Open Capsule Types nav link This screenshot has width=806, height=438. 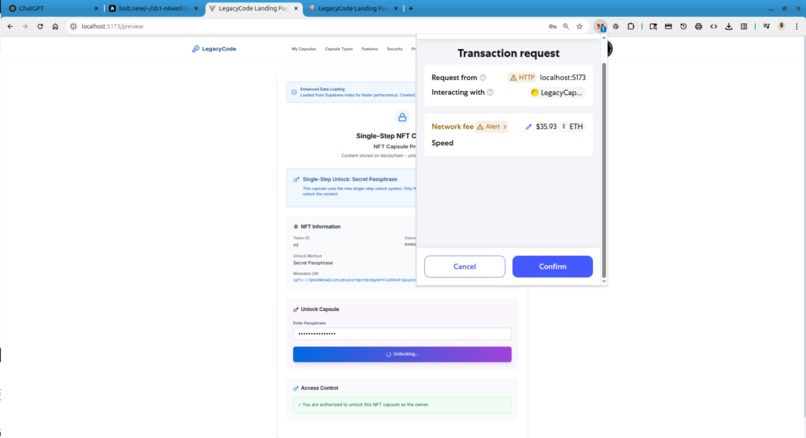point(339,49)
